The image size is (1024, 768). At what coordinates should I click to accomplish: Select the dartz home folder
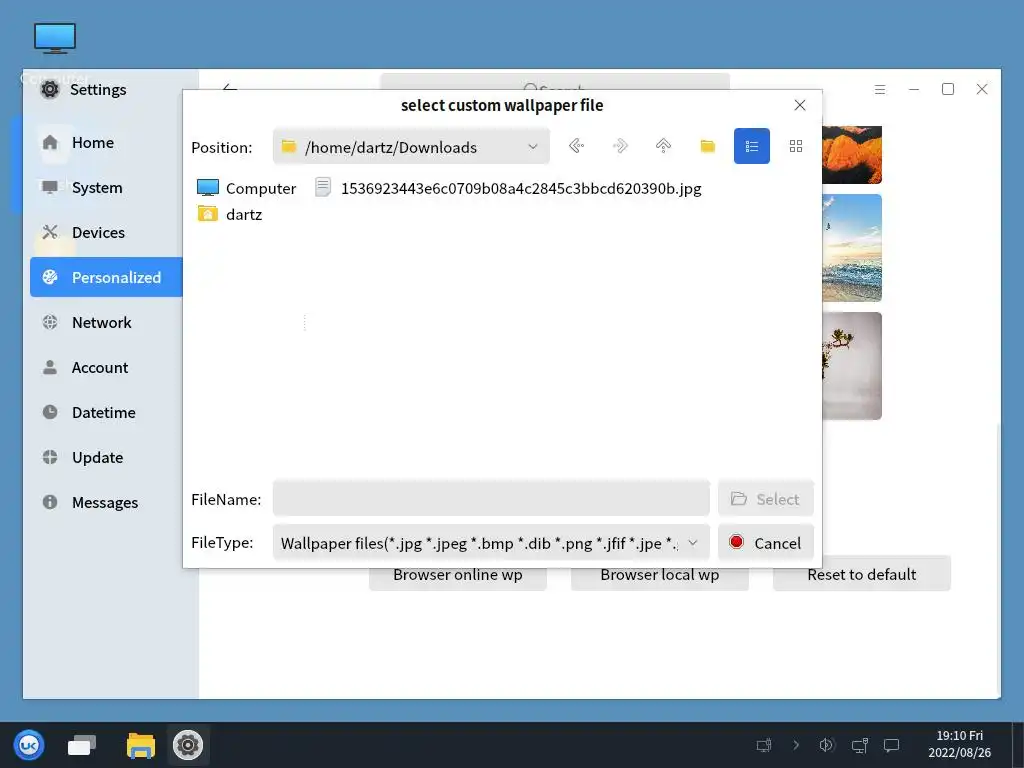click(x=230, y=214)
